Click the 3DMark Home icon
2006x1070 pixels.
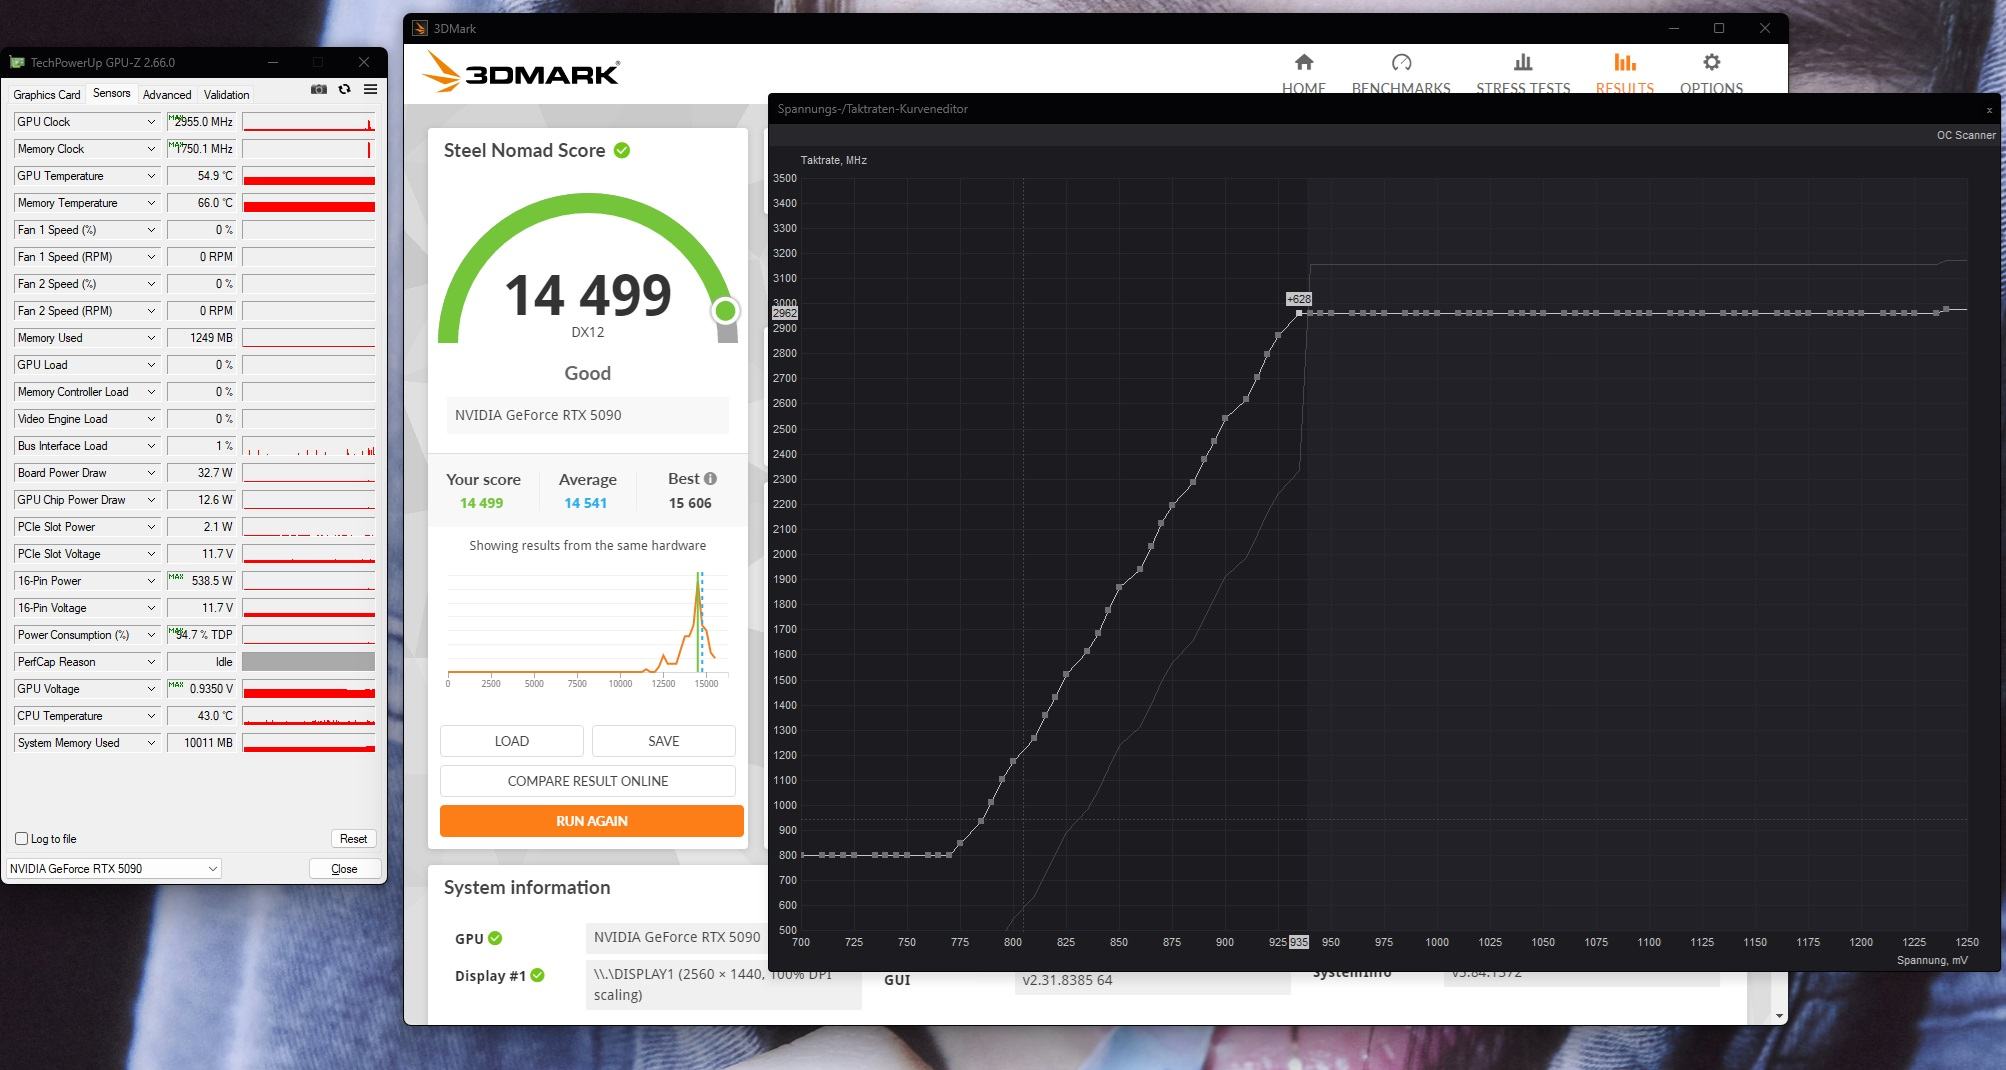(x=1303, y=63)
